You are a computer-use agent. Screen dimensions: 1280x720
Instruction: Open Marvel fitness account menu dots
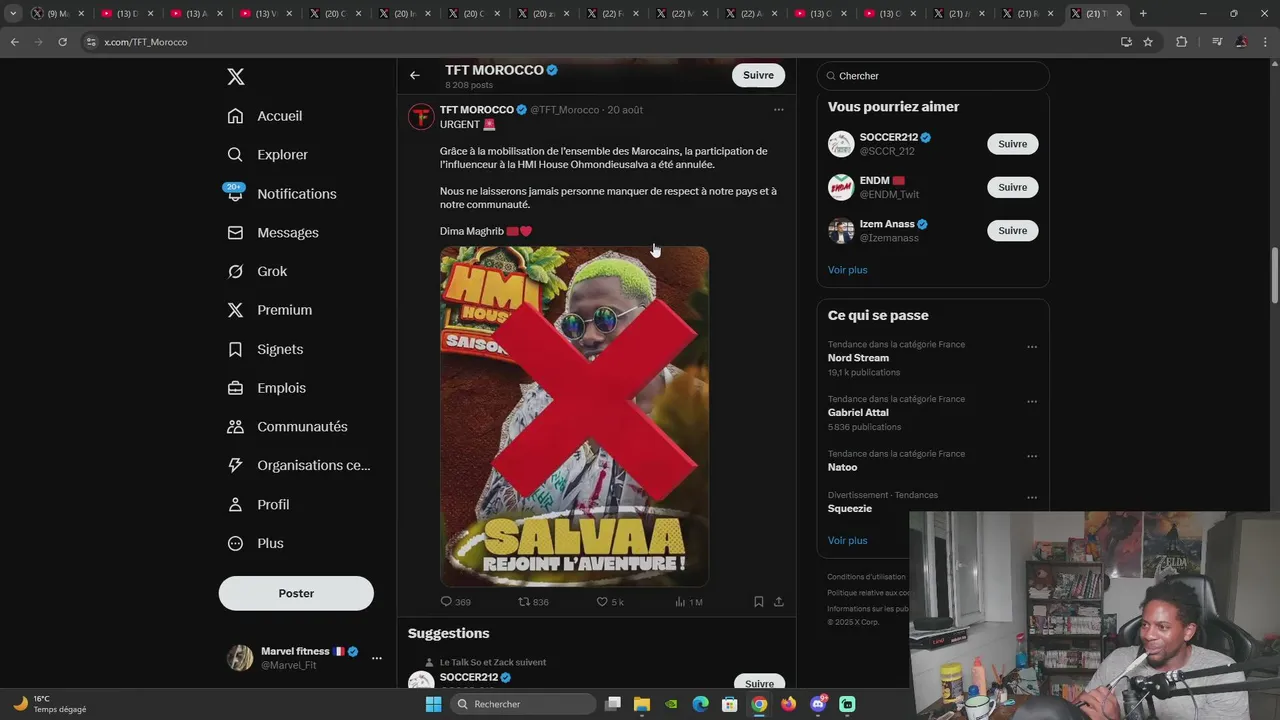pyautogui.click(x=377, y=658)
